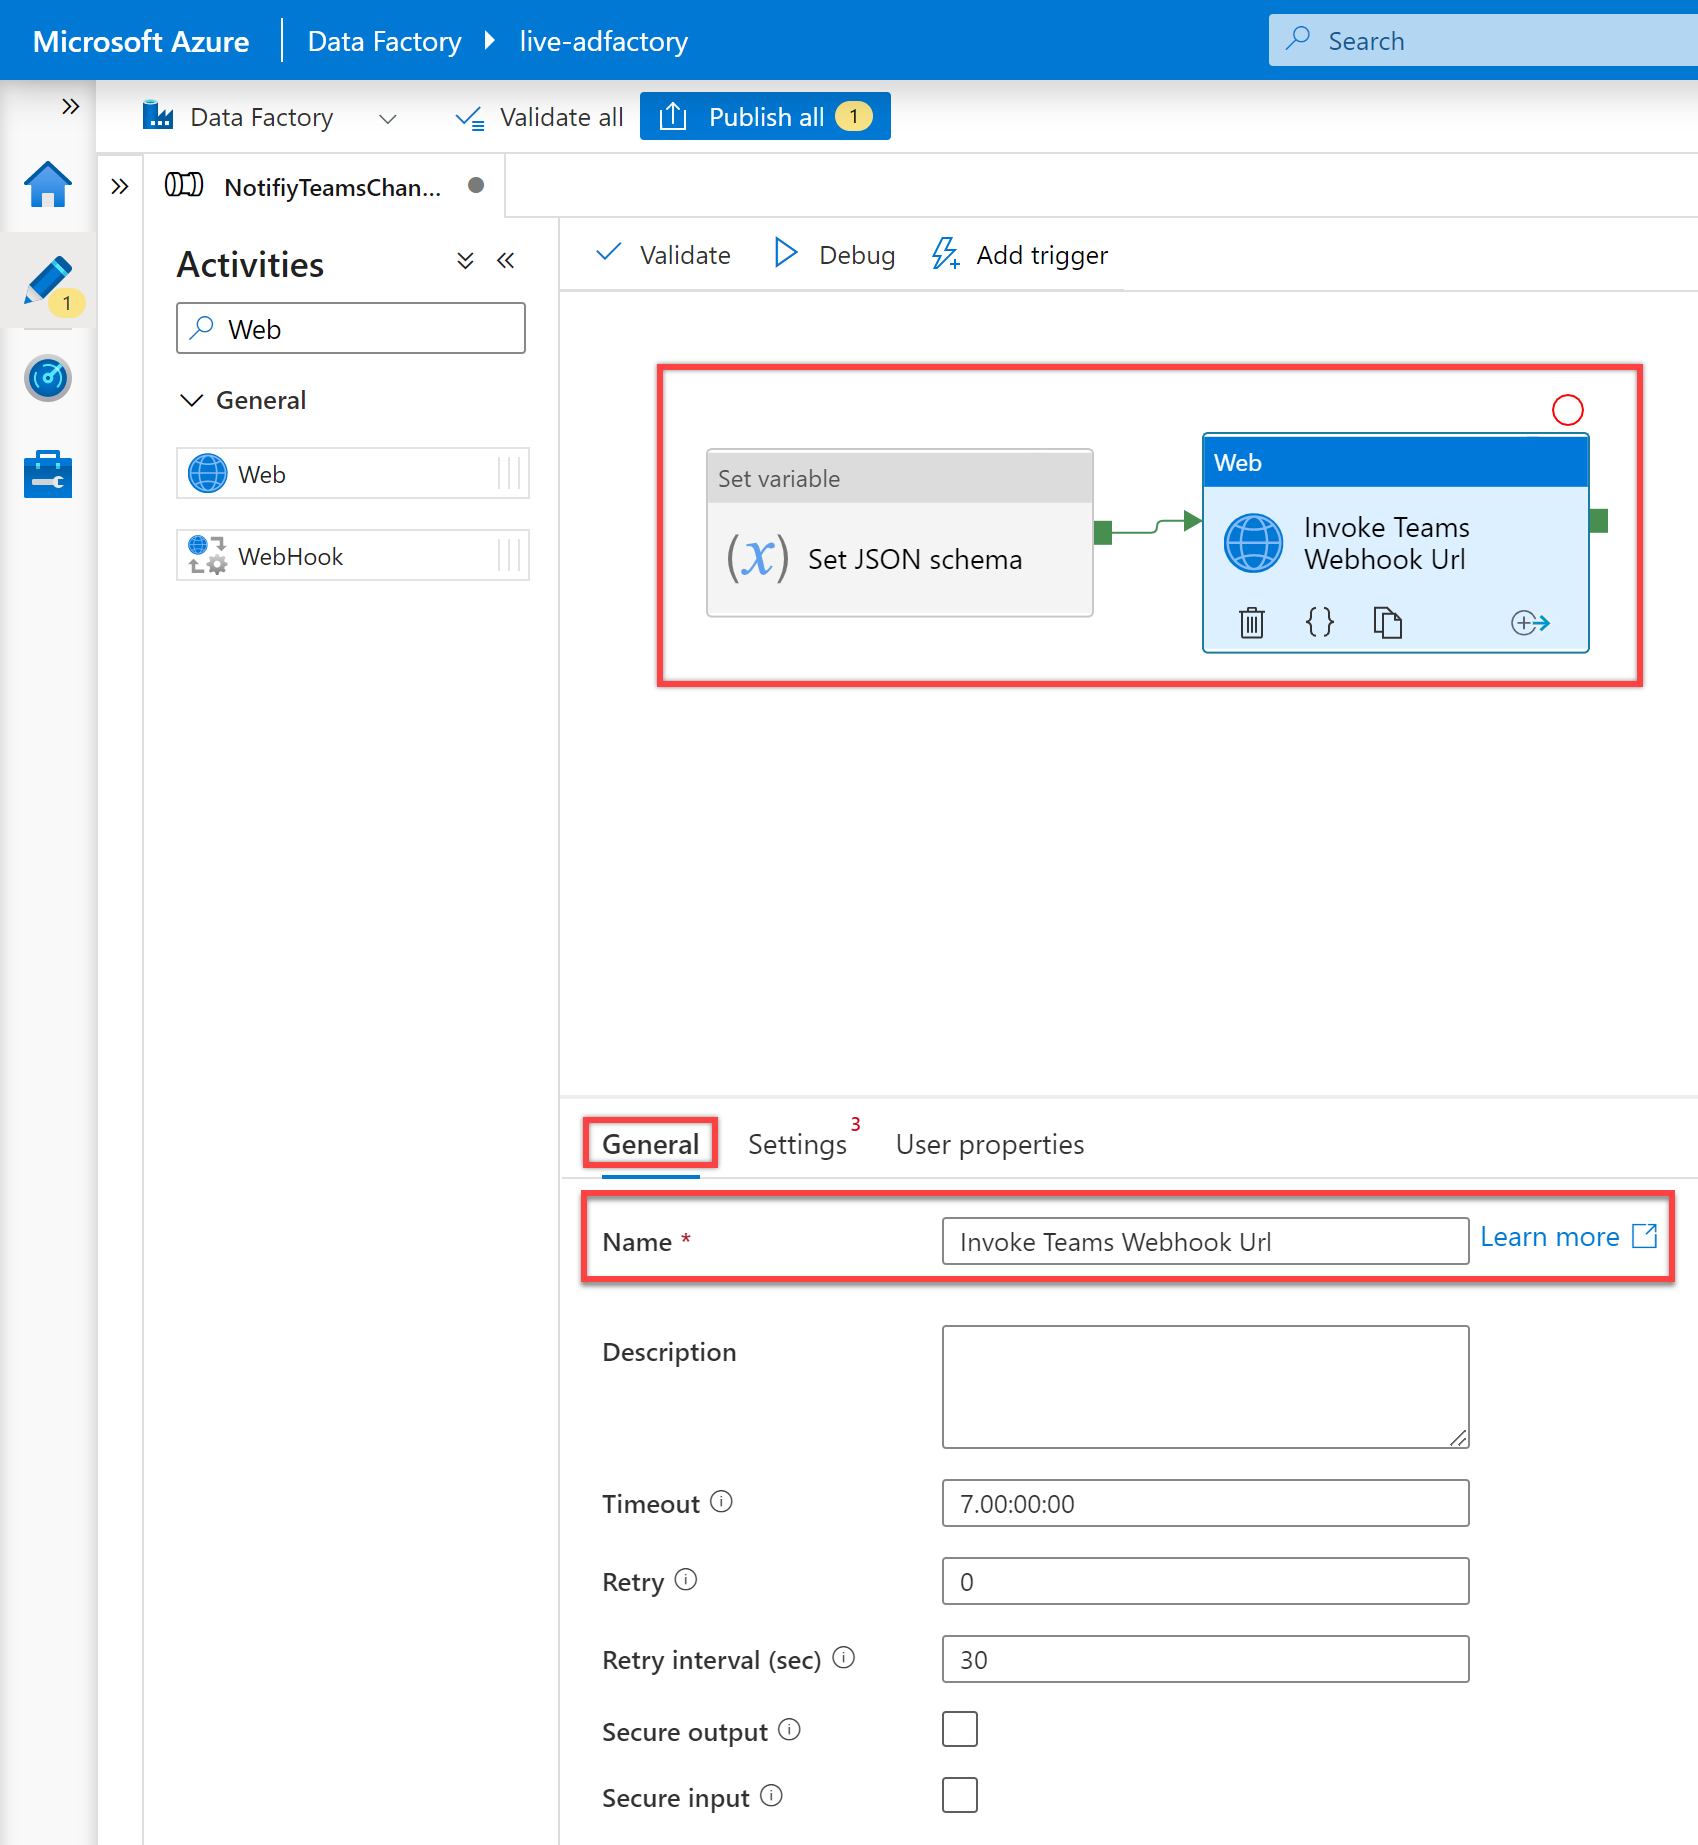Expand the factory resources pane chevrons
This screenshot has width=1698, height=1845.
click(120, 186)
